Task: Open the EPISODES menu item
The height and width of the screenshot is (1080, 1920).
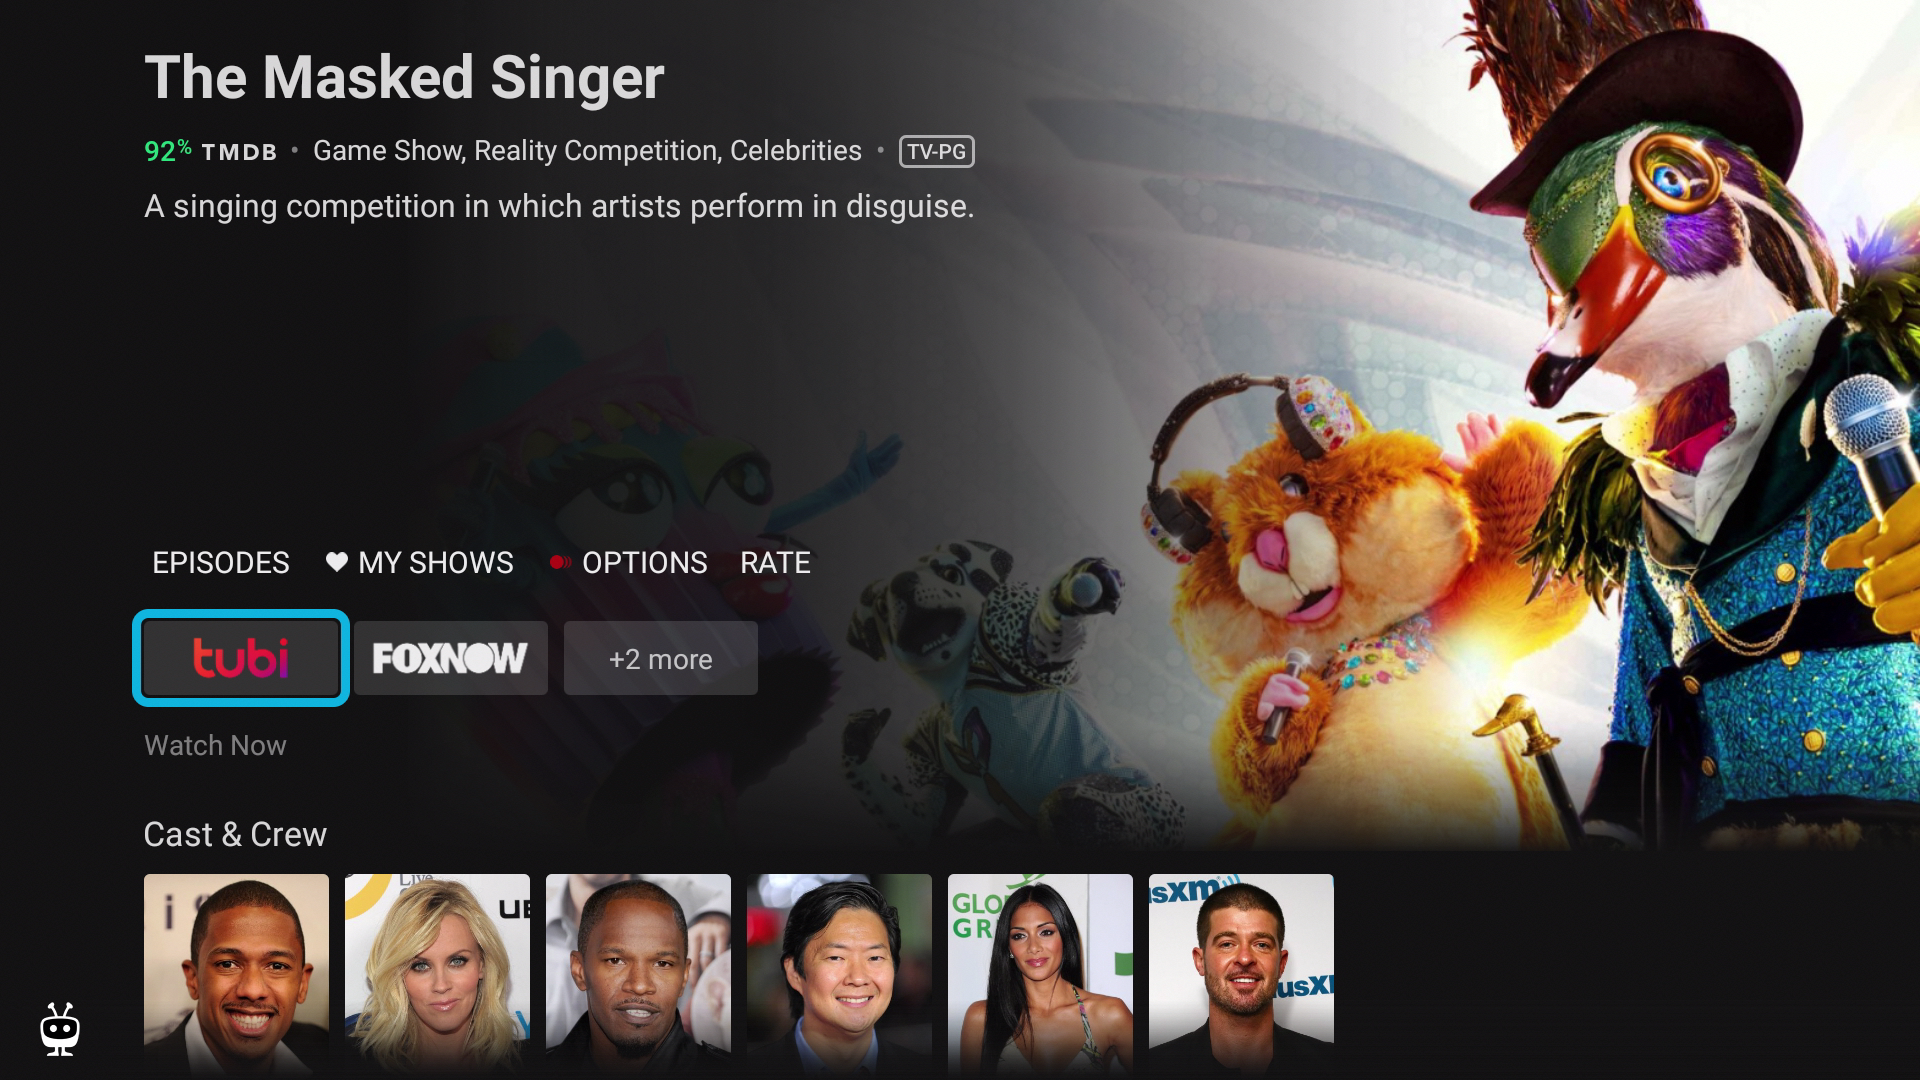Action: pos(221,563)
